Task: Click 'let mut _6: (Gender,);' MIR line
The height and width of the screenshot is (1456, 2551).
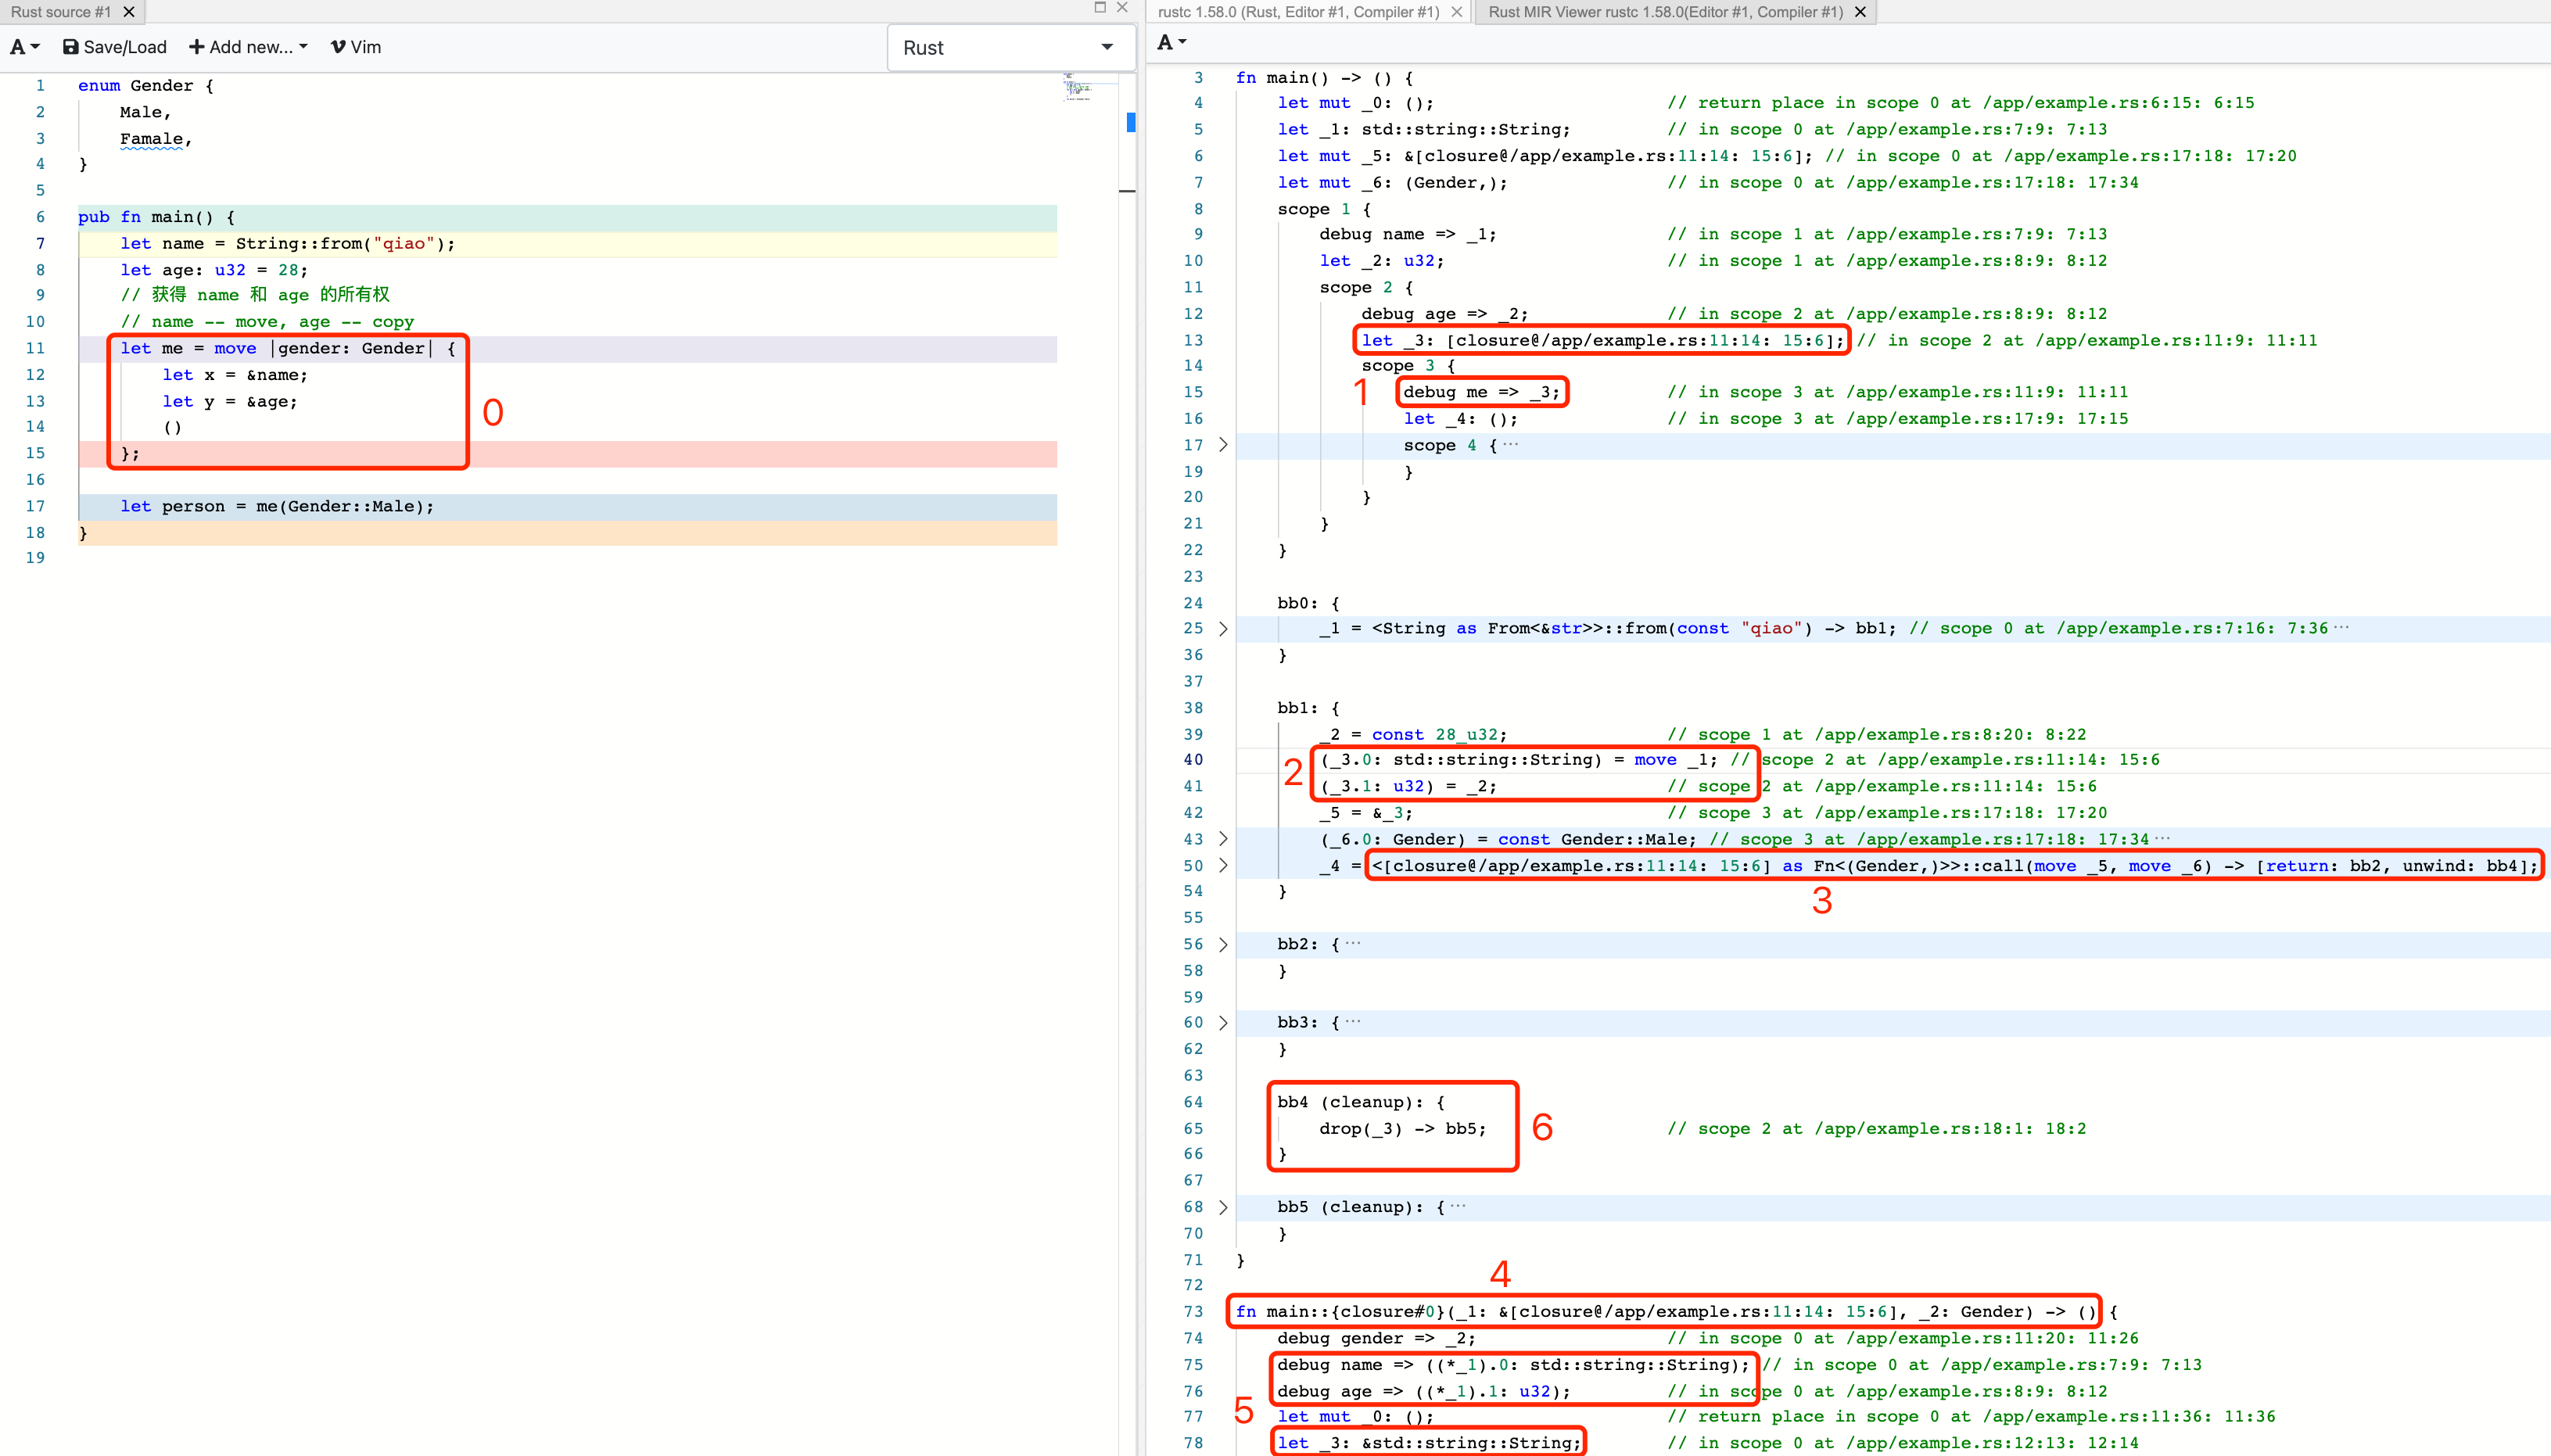Action: [1392, 182]
